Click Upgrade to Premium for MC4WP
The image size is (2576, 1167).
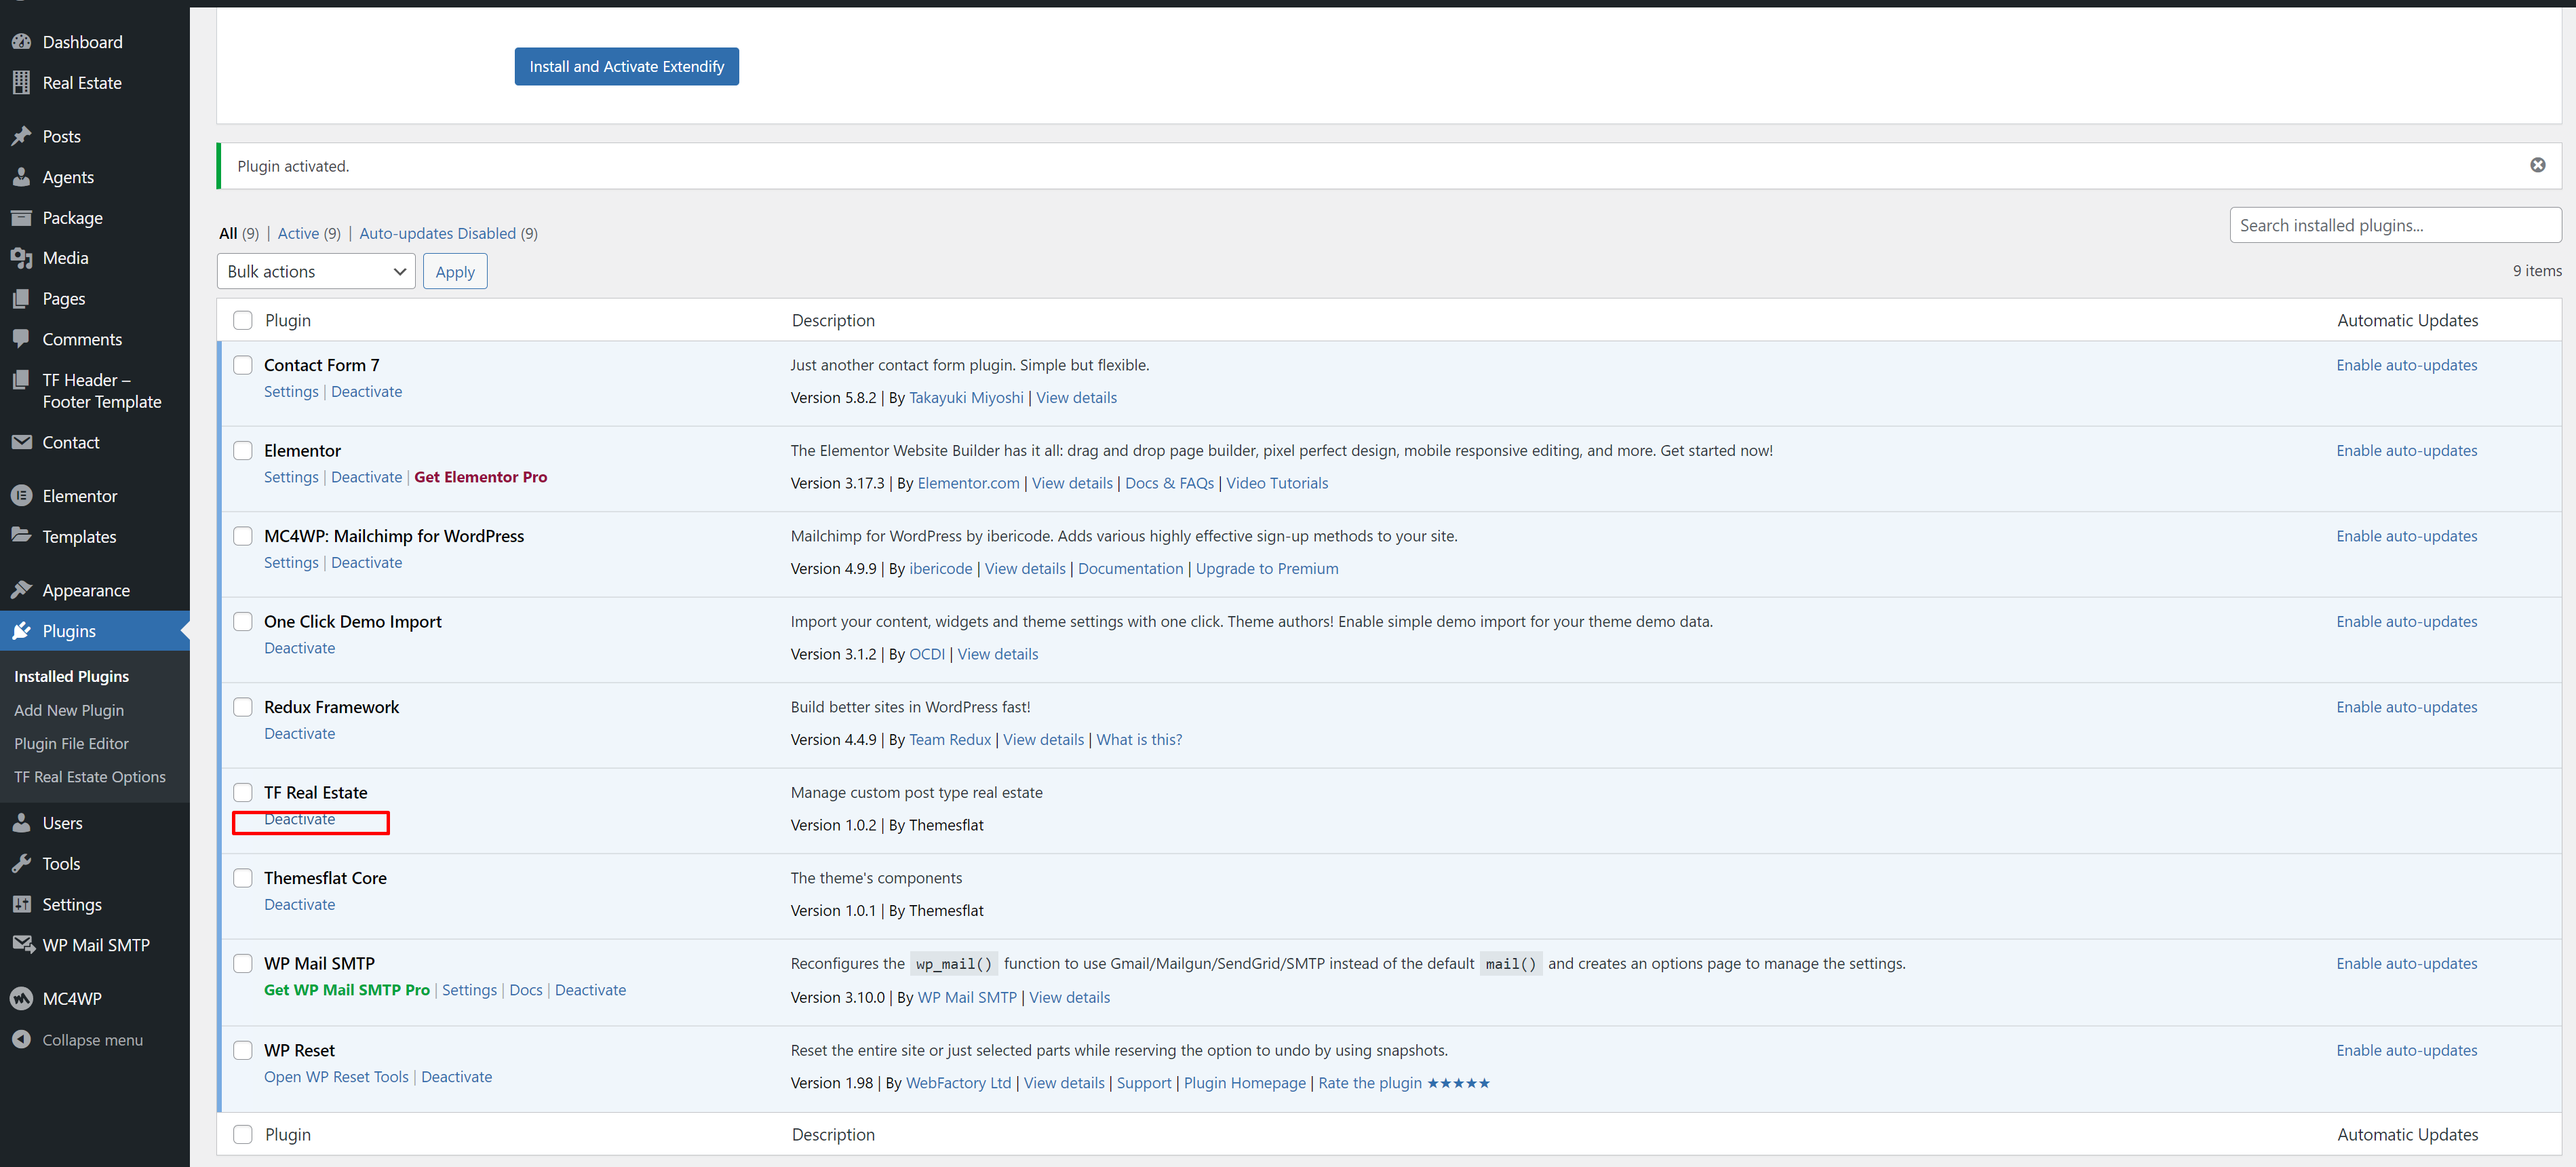click(x=1266, y=569)
